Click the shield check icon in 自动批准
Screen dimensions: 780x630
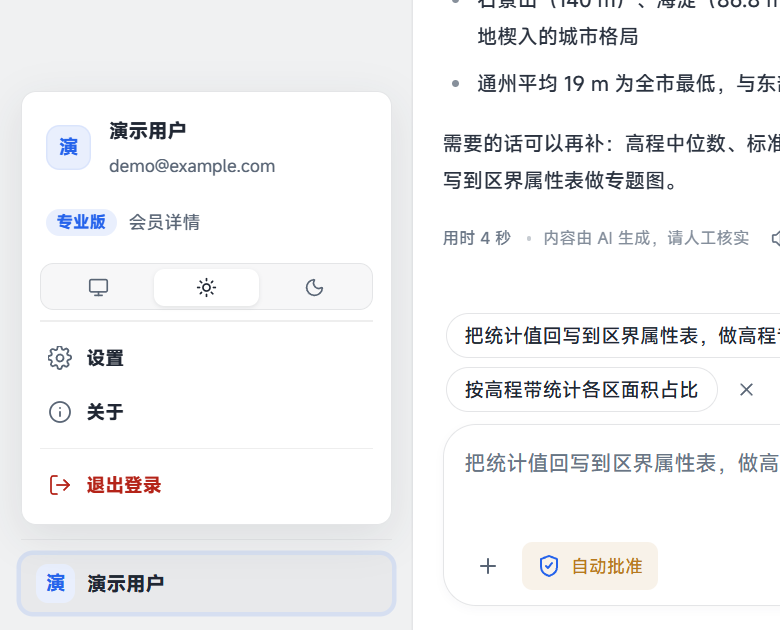click(x=549, y=566)
